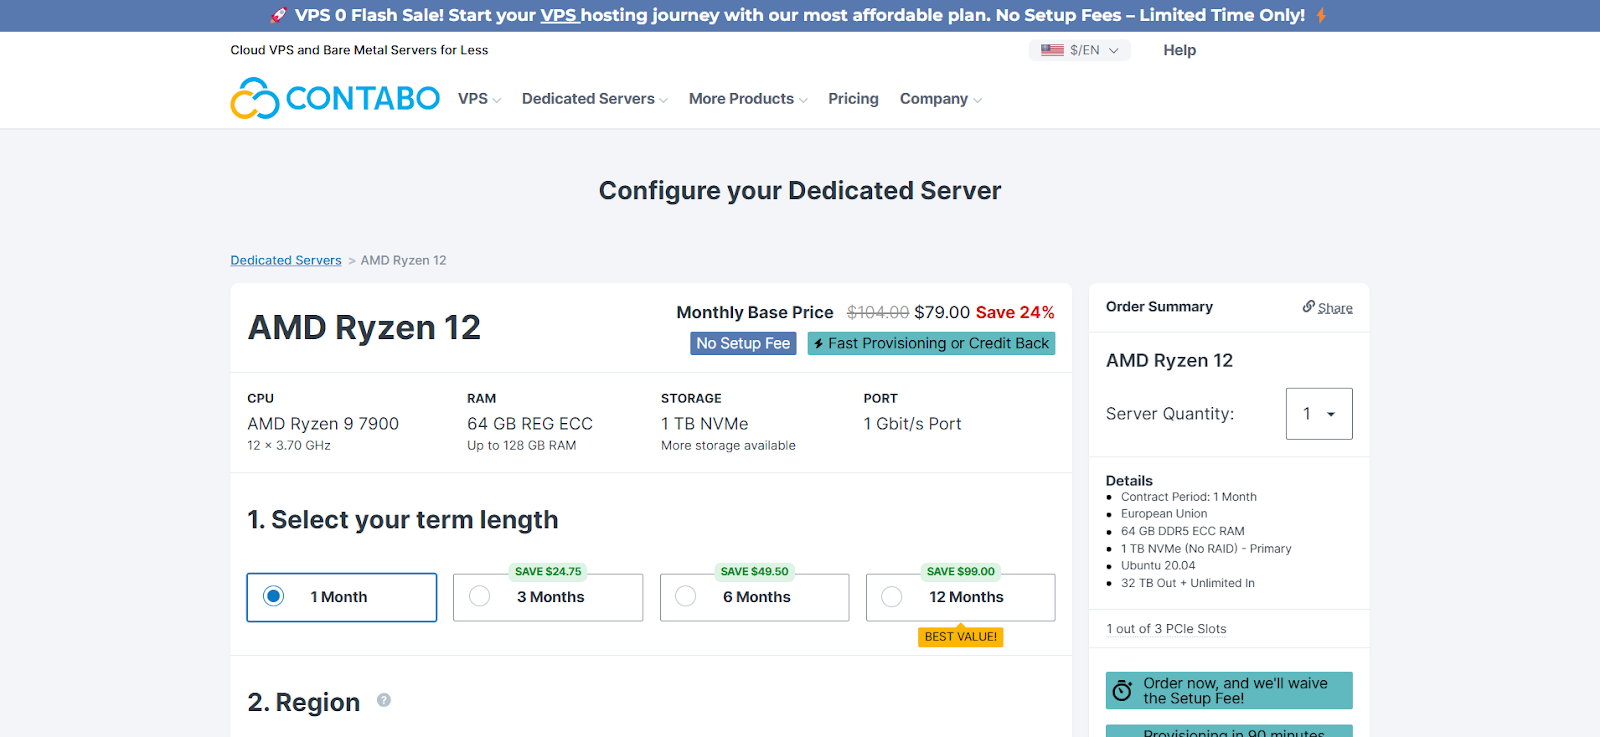
Task: Expand the Company menu
Action: (941, 99)
